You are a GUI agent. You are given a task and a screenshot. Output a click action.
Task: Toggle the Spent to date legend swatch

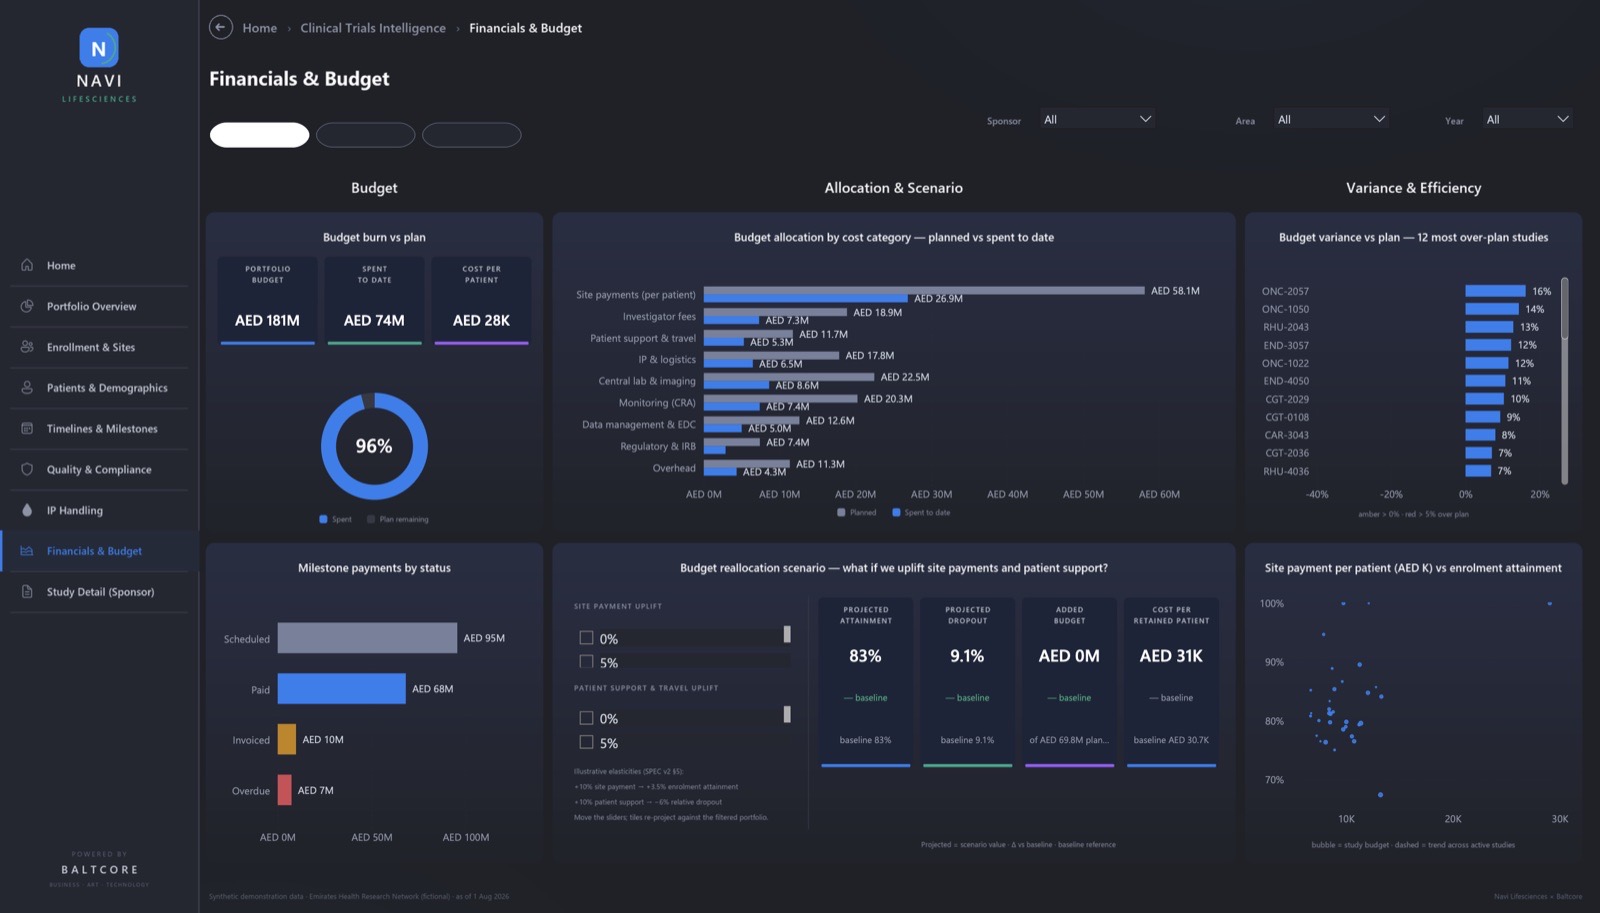click(896, 512)
